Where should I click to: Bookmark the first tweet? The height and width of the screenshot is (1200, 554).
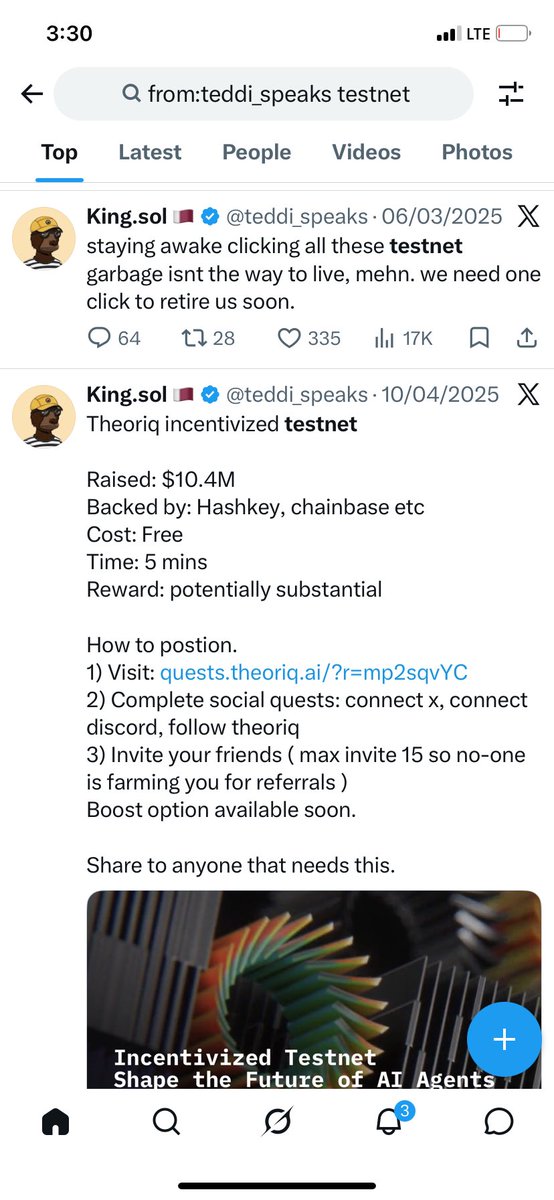point(480,338)
